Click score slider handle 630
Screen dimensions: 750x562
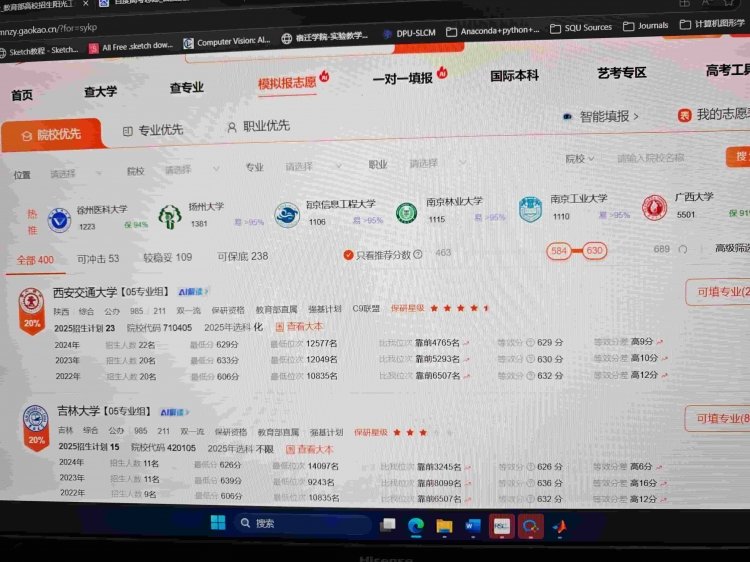(595, 250)
